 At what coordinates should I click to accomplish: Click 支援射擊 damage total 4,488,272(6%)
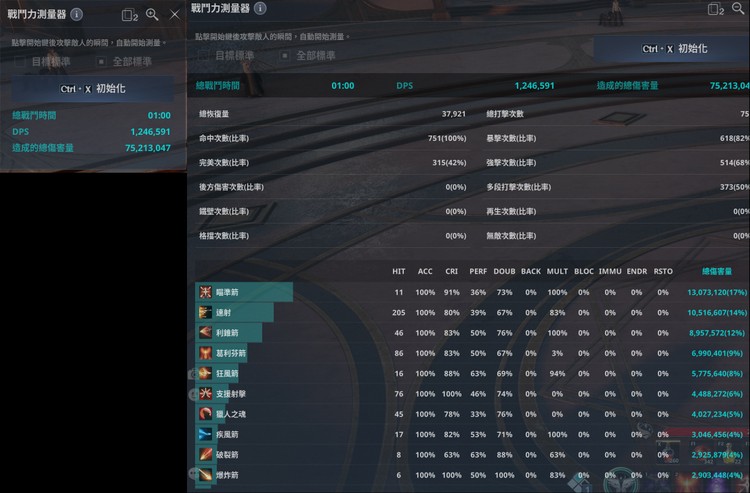click(x=717, y=394)
